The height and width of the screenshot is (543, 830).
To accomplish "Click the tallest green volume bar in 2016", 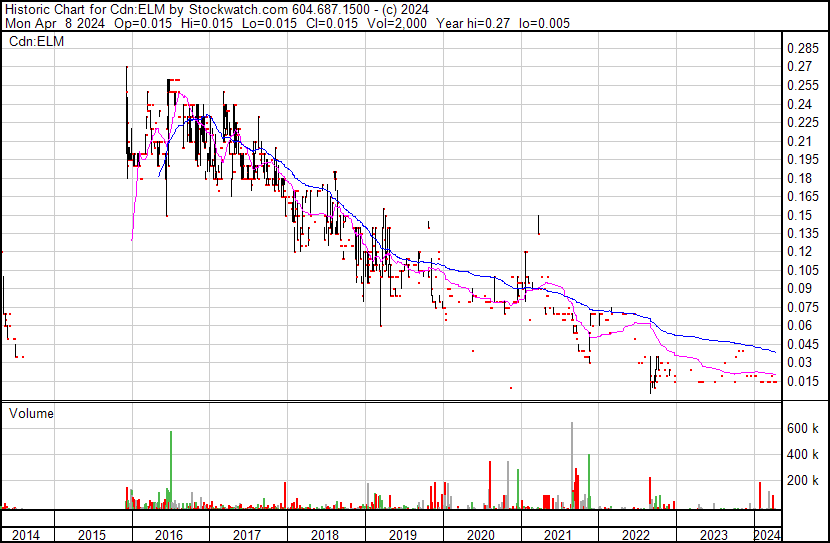I will [171, 470].
